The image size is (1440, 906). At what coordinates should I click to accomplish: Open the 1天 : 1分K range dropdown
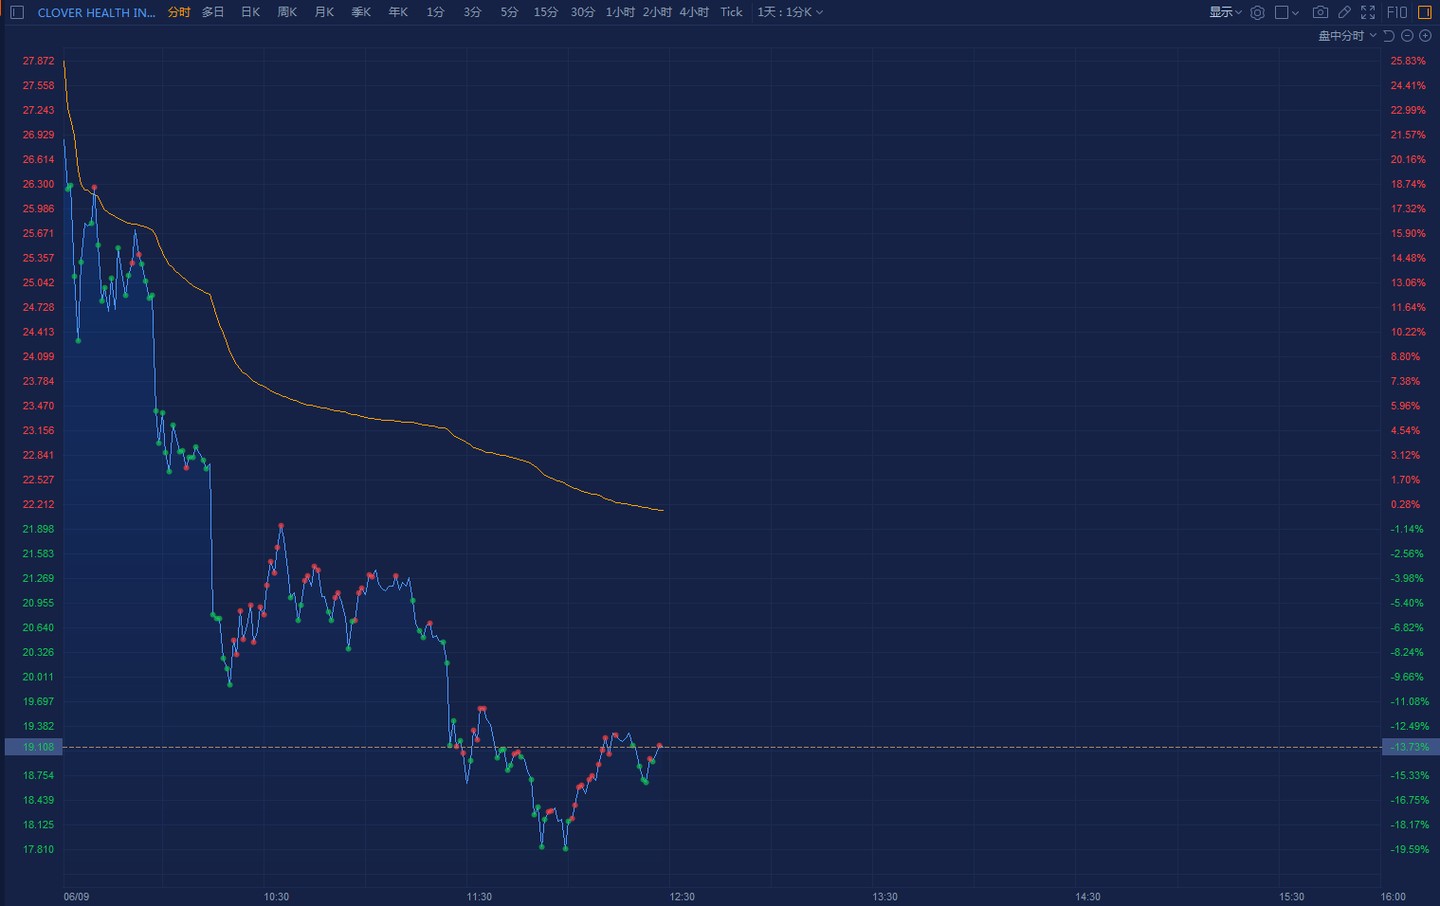pos(790,12)
